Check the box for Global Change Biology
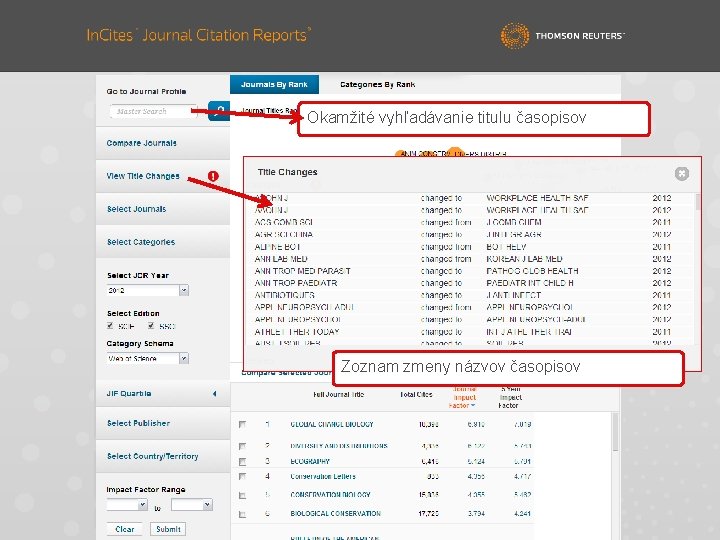This screenshot has height=540, width=720. [242, 425]
